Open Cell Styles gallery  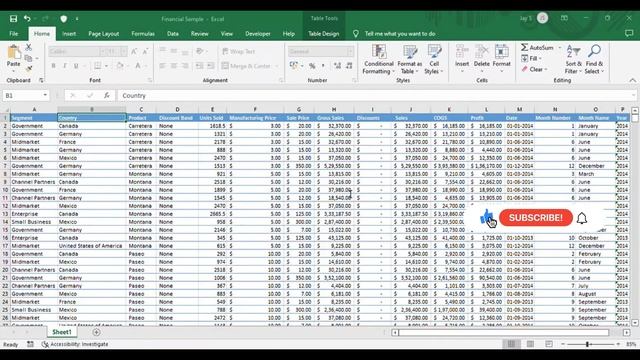(x=434, y=60)
